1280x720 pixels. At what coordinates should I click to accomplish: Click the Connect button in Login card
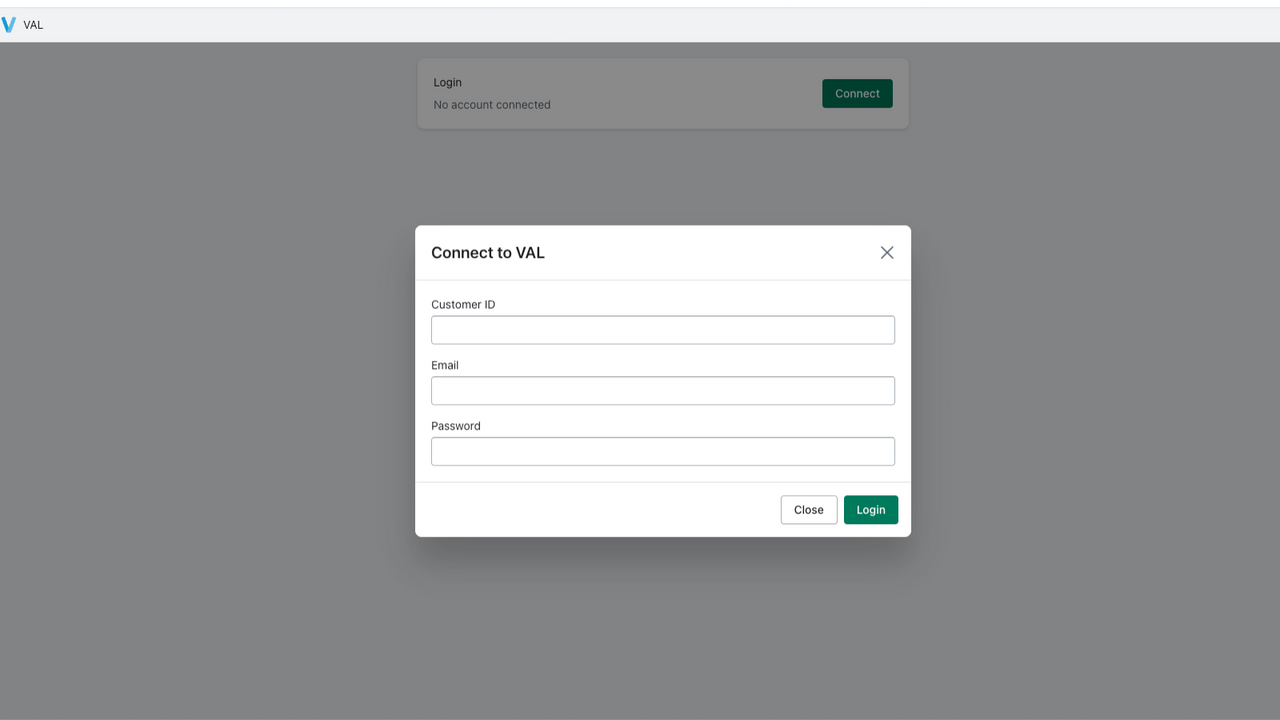[857, 94]
